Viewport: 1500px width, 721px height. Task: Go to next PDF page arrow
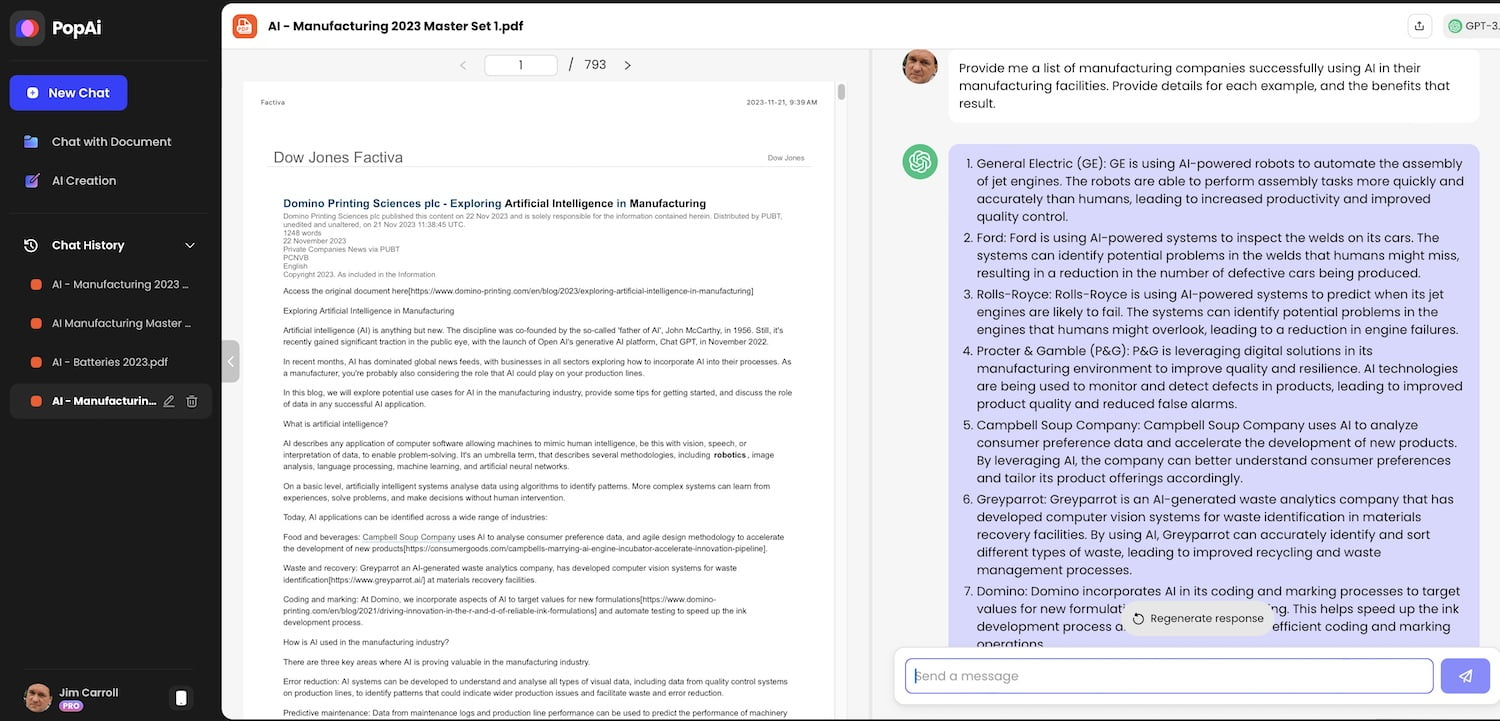[x=628, y=65]
